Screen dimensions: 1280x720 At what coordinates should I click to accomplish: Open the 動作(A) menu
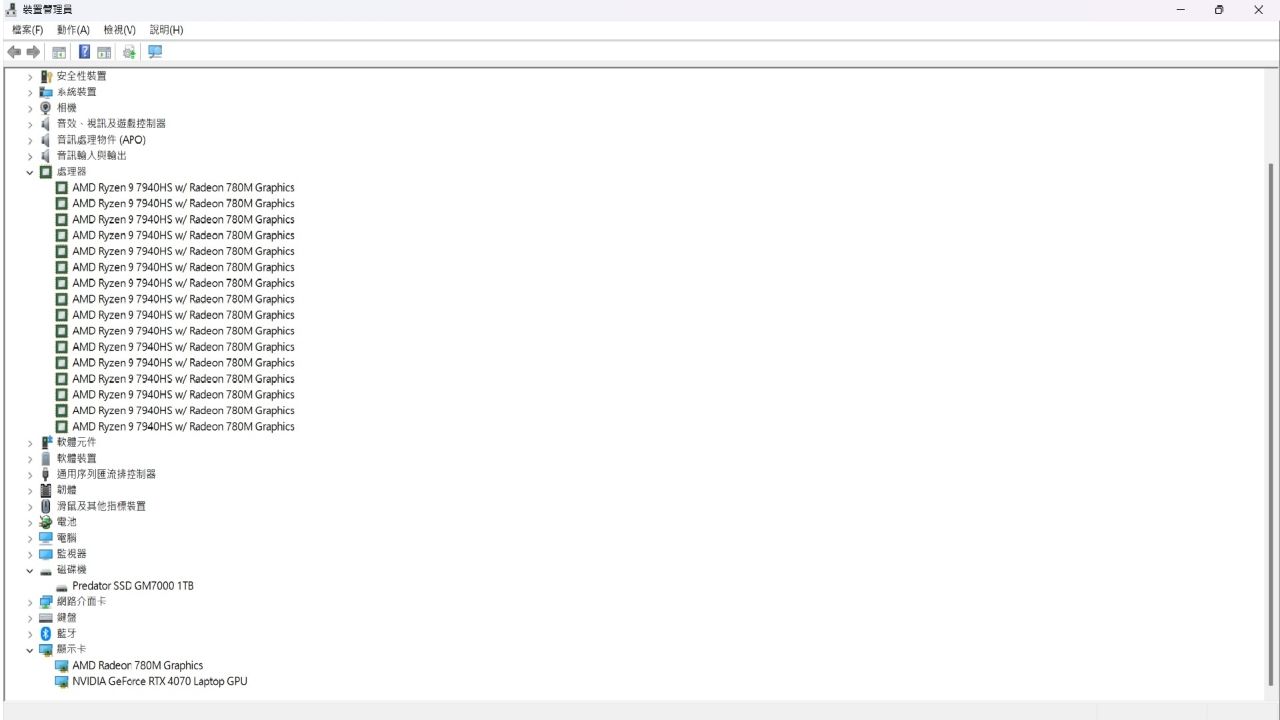coord(73,30)
